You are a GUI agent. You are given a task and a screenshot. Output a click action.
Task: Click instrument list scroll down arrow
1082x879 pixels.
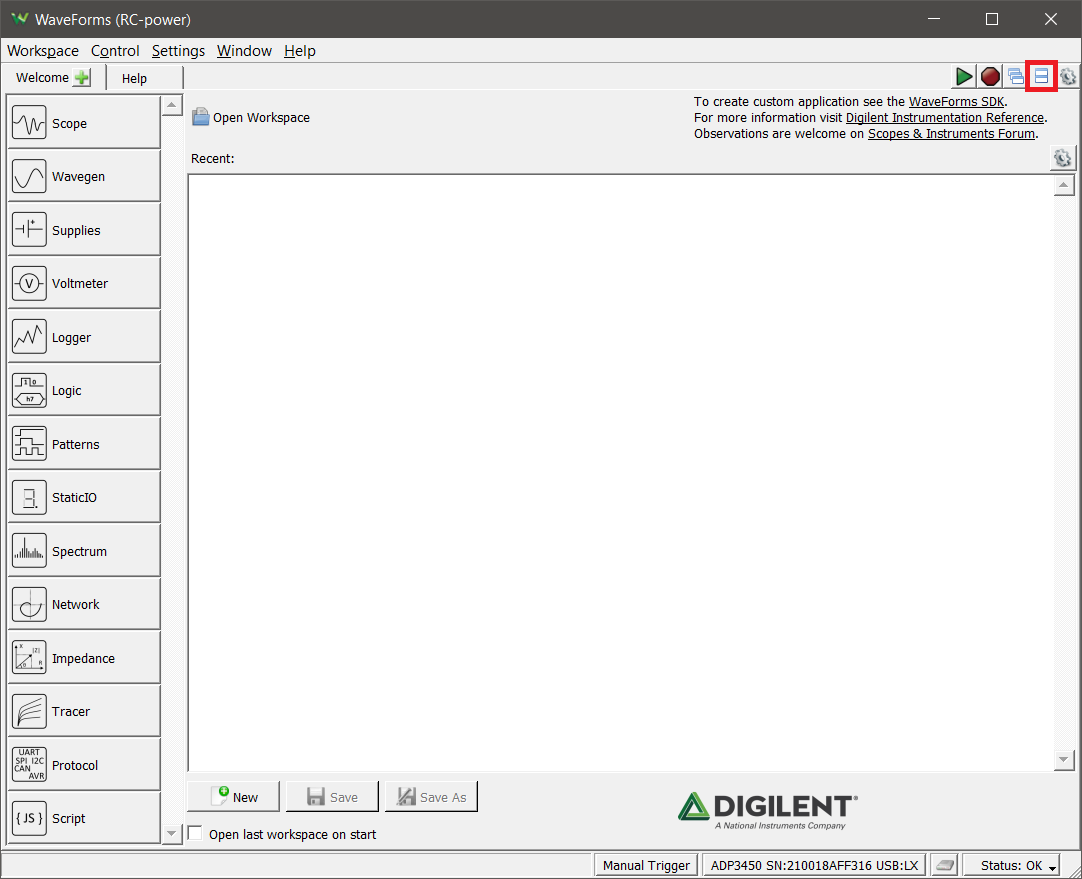pyautogui.click(x=172, y=833)
